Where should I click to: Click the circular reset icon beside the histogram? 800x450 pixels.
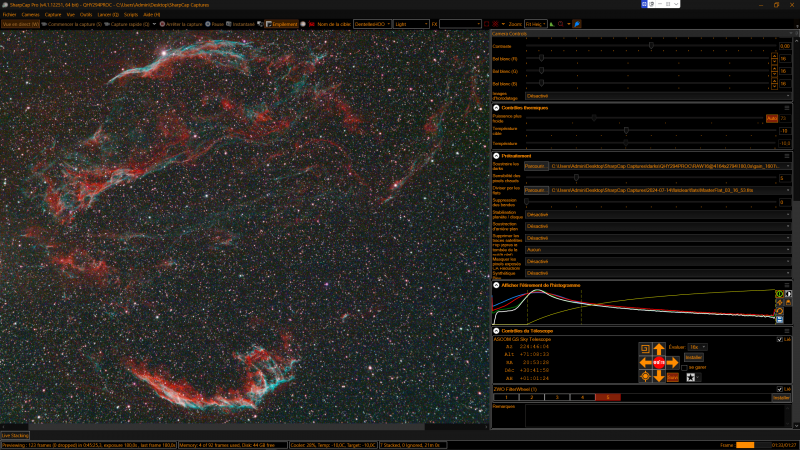click(x=779, y=311)
